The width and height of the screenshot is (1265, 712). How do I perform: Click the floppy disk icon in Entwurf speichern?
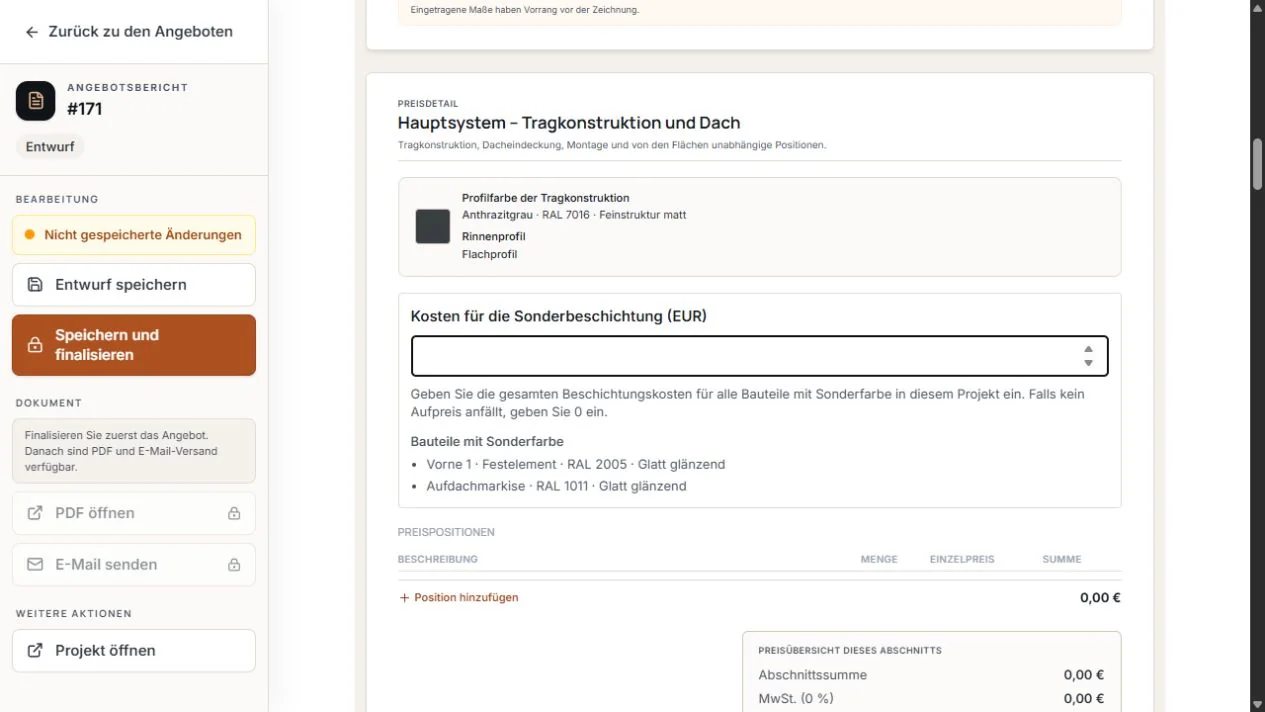(x=35, y=285)
